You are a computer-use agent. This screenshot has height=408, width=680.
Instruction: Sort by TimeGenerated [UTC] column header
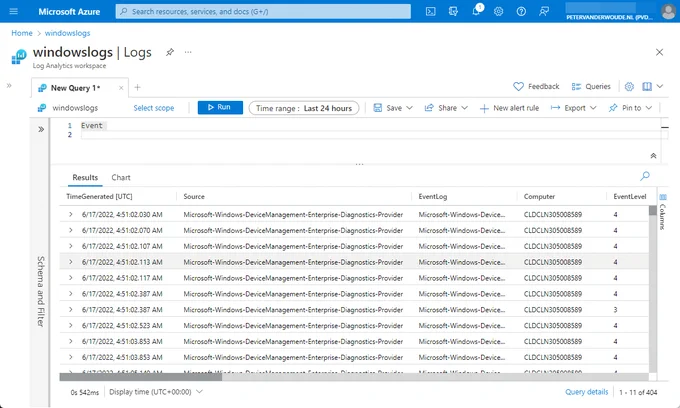[x=99, y=196]
